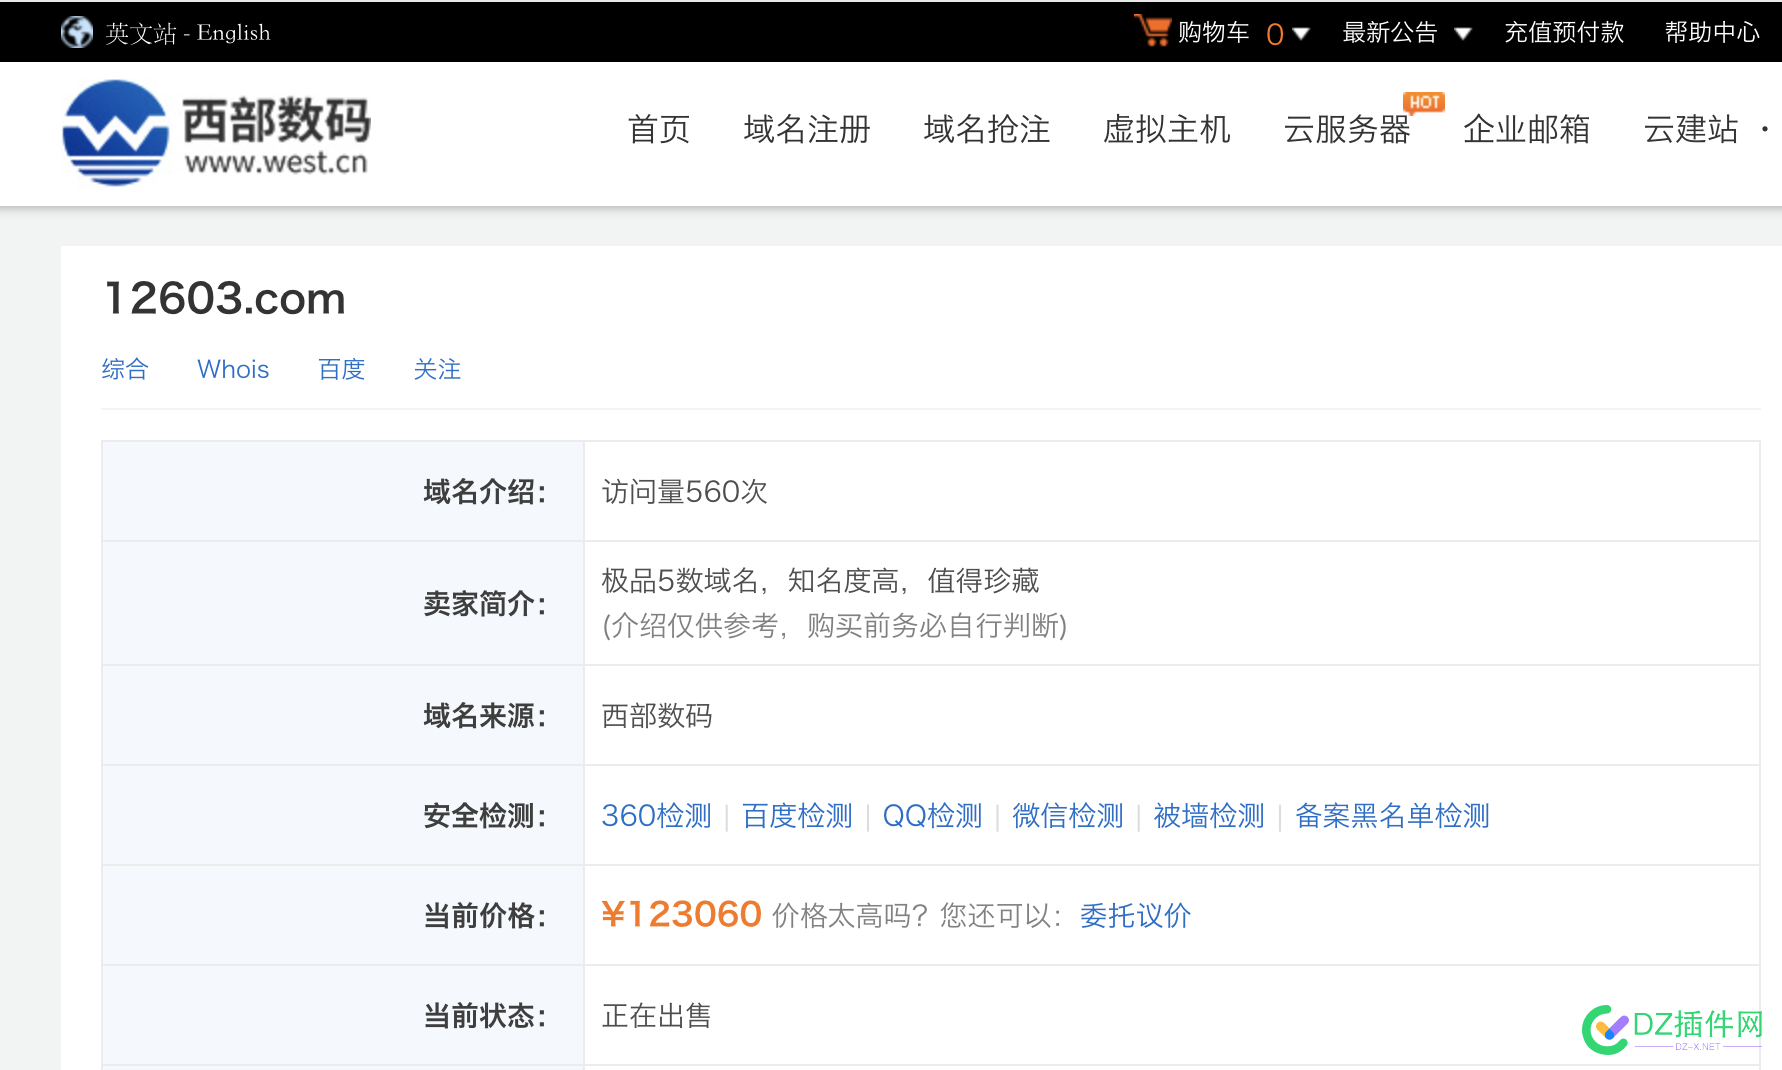Open 虚拟主机 navigation item
The image size is (1782, 1070).
(1167, 129)
